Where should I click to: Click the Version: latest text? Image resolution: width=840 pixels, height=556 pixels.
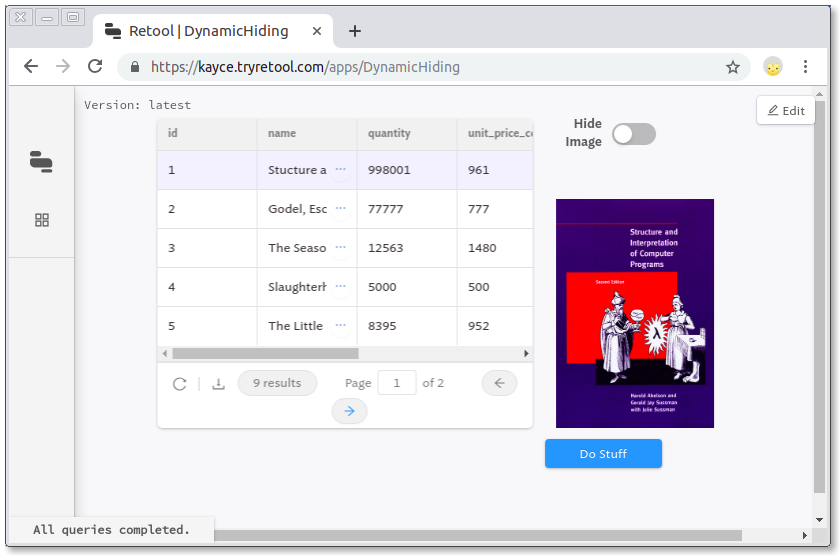137,105
